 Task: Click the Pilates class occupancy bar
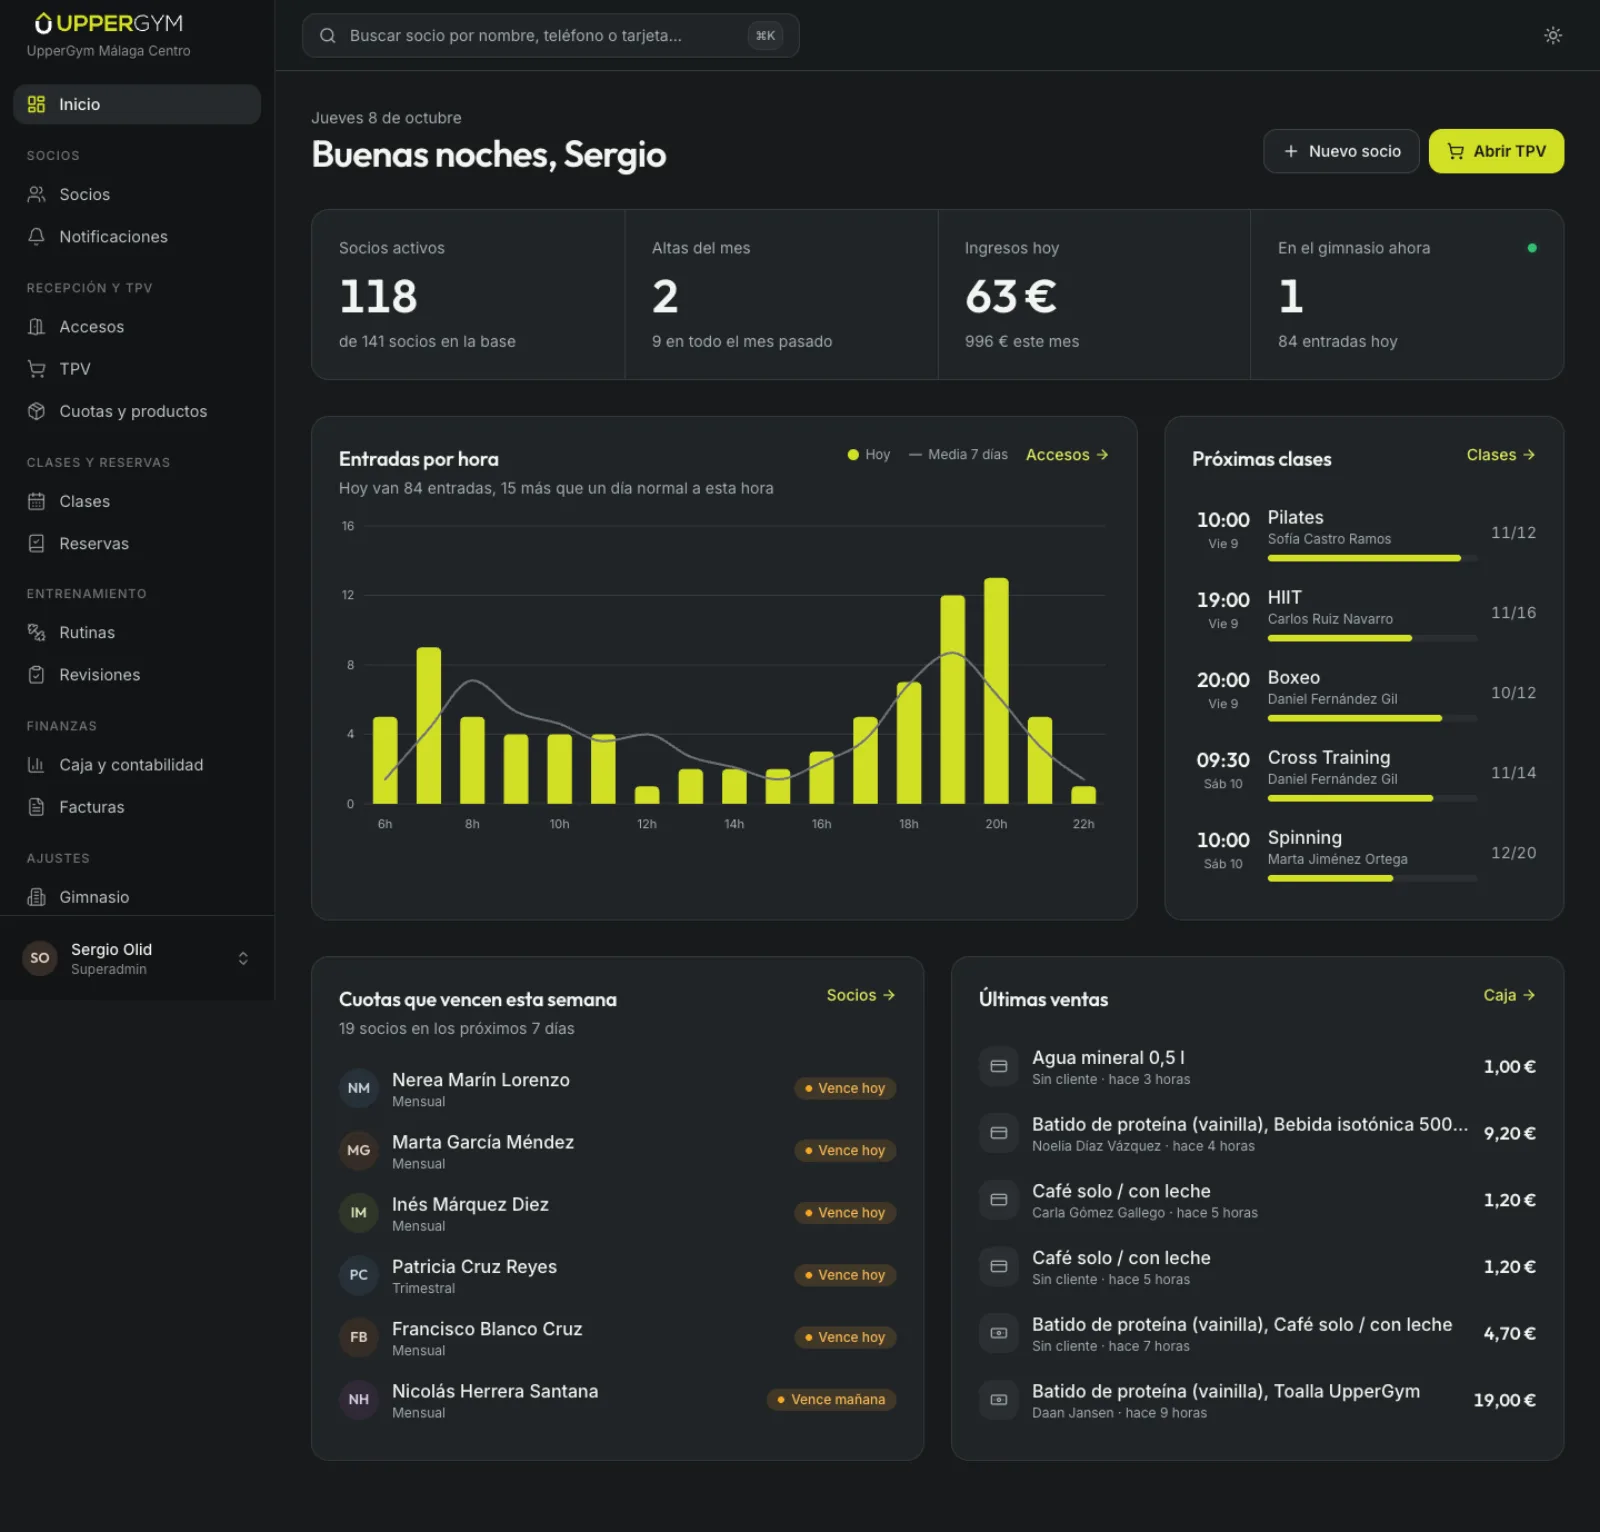point(1372,558)
